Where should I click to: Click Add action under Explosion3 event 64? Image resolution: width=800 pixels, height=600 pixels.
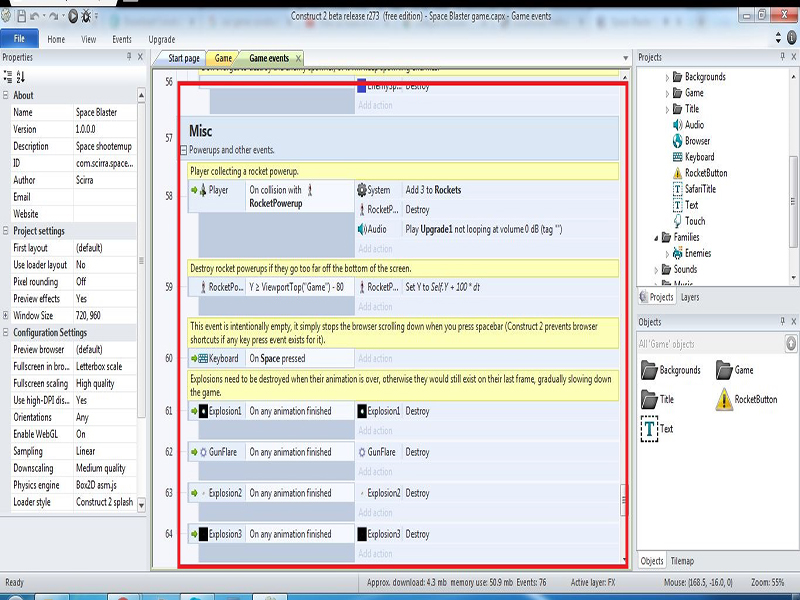point(375,554)
